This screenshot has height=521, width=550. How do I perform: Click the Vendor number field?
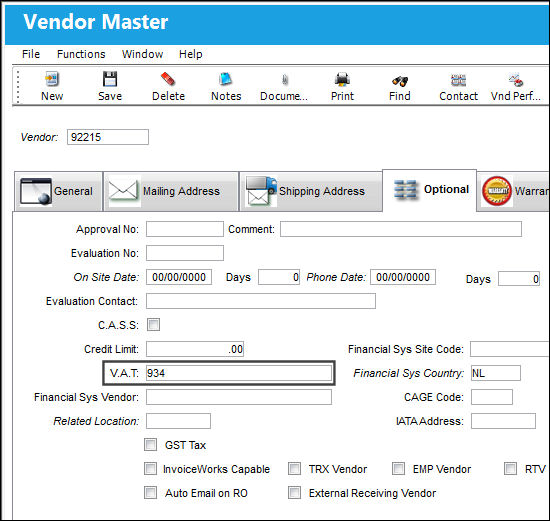point(108,137)
